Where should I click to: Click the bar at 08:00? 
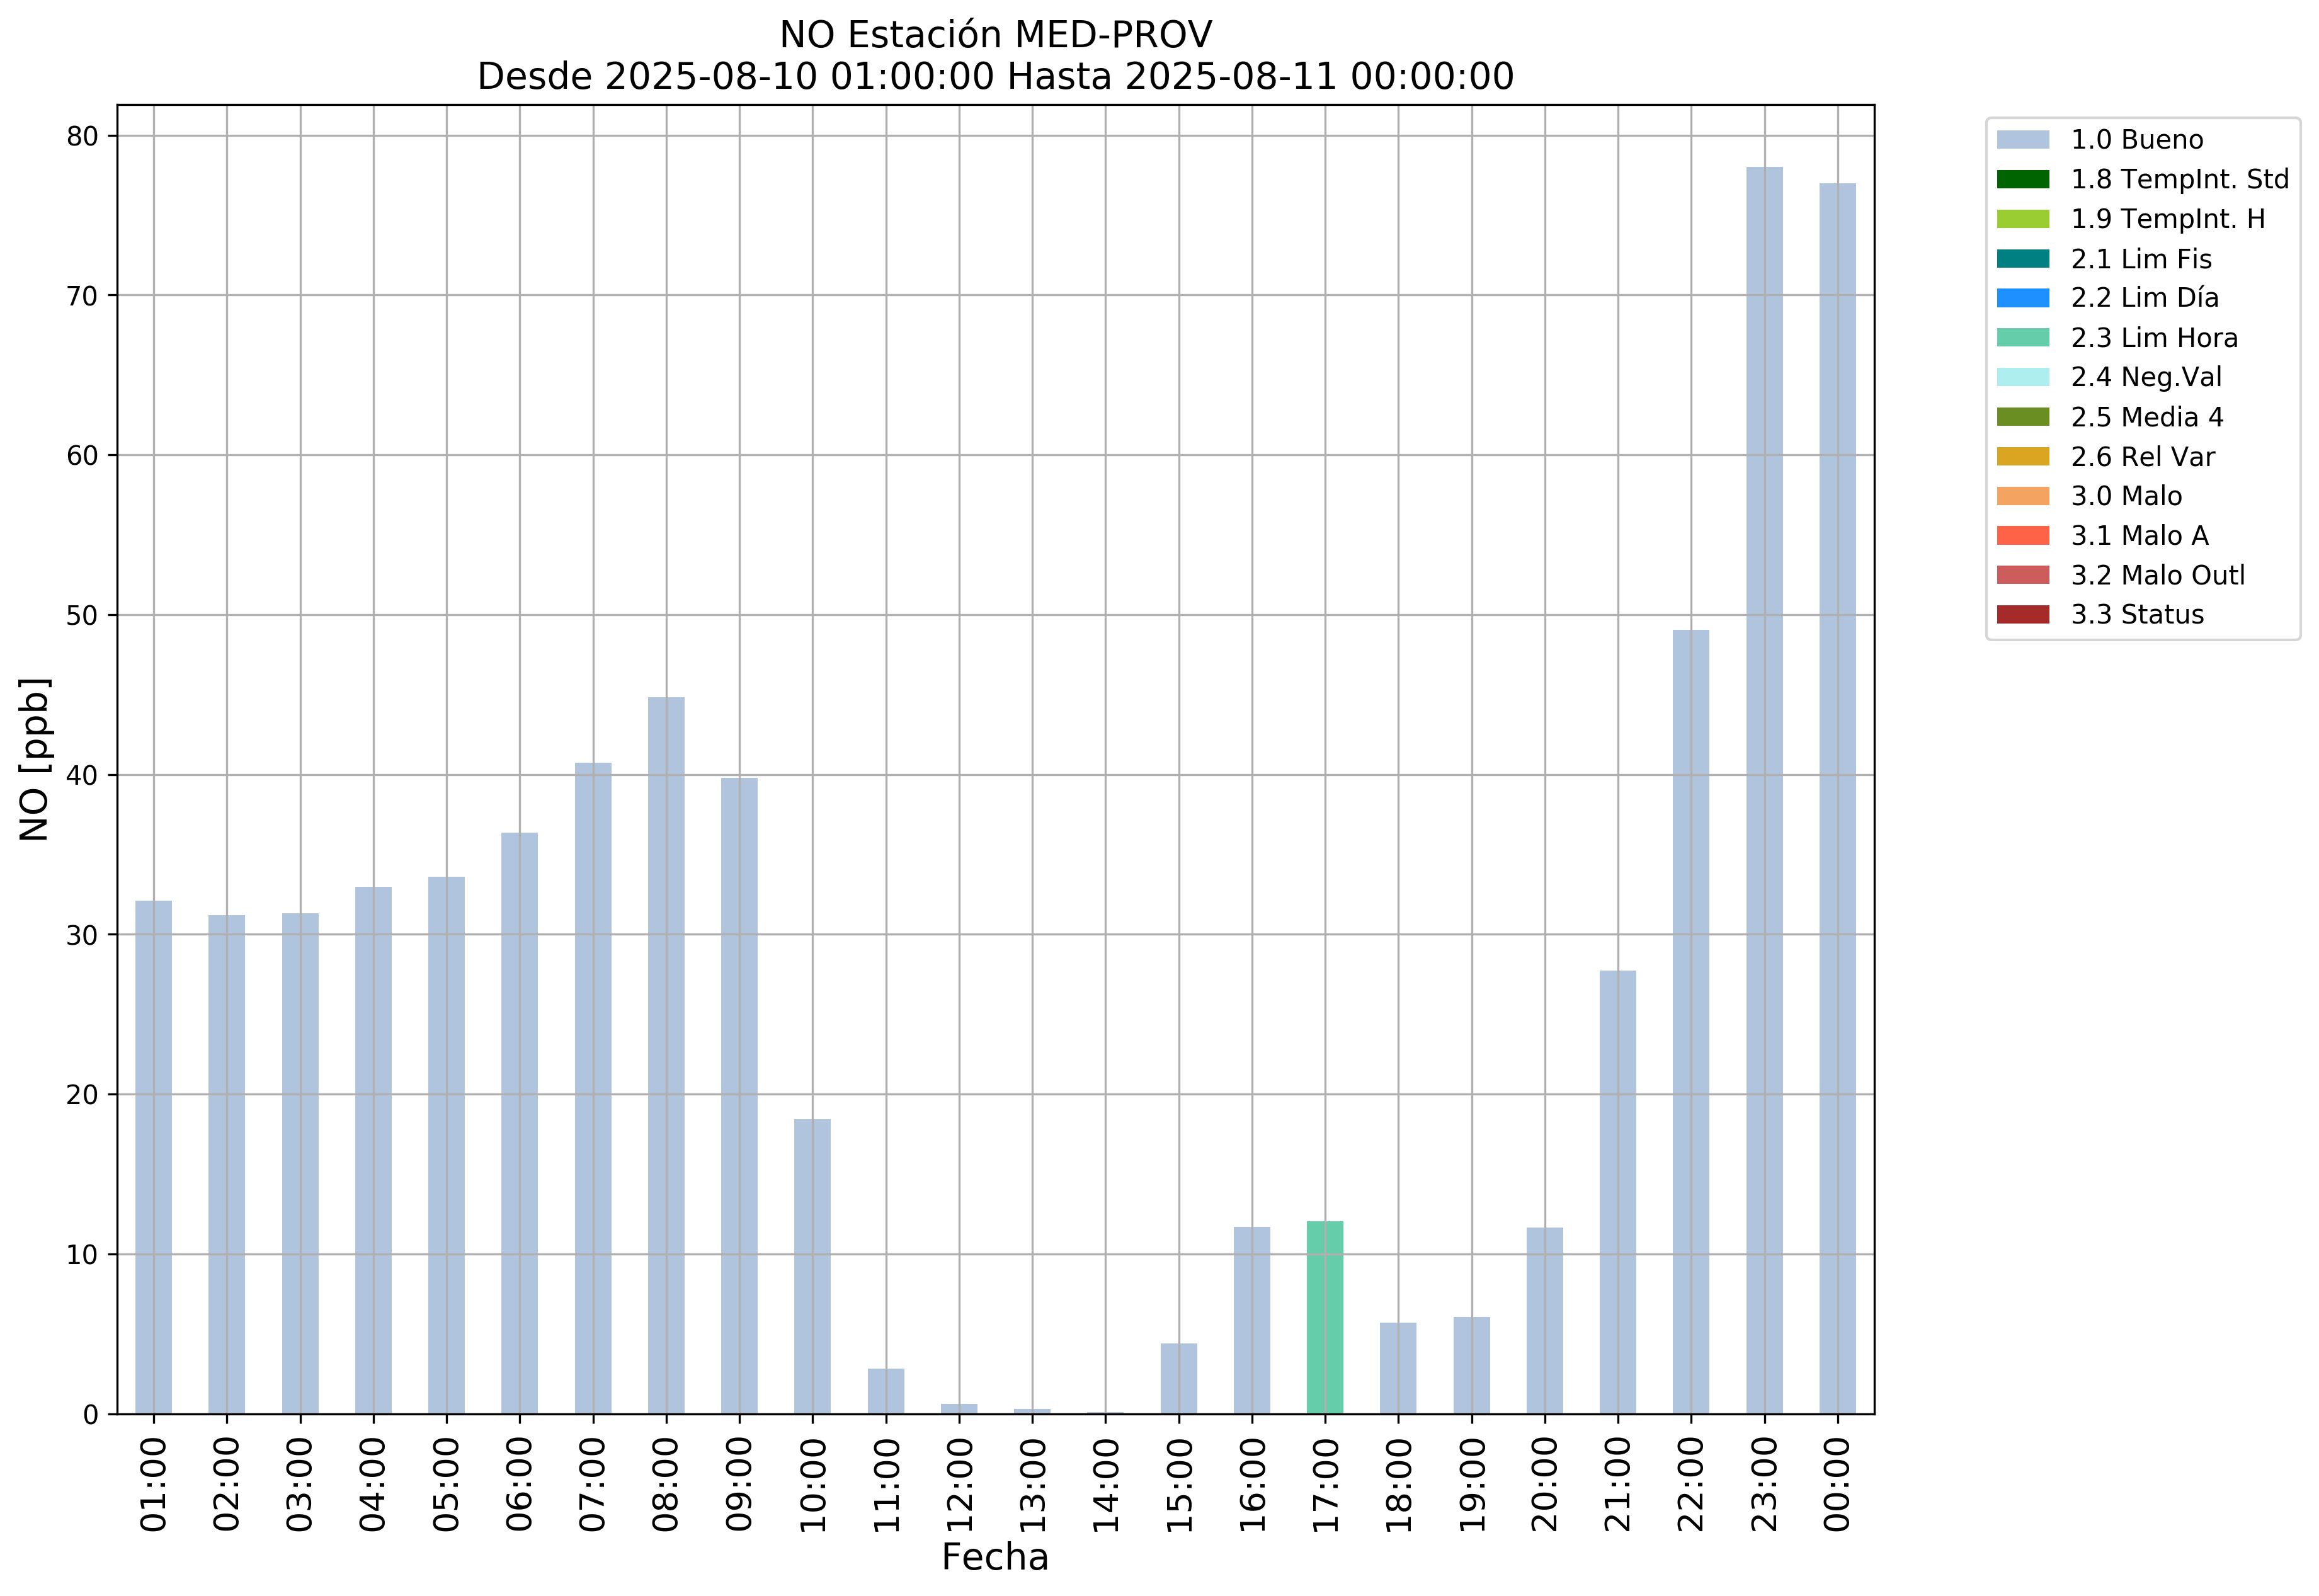pyautogui.click(x=666, y=1055)
